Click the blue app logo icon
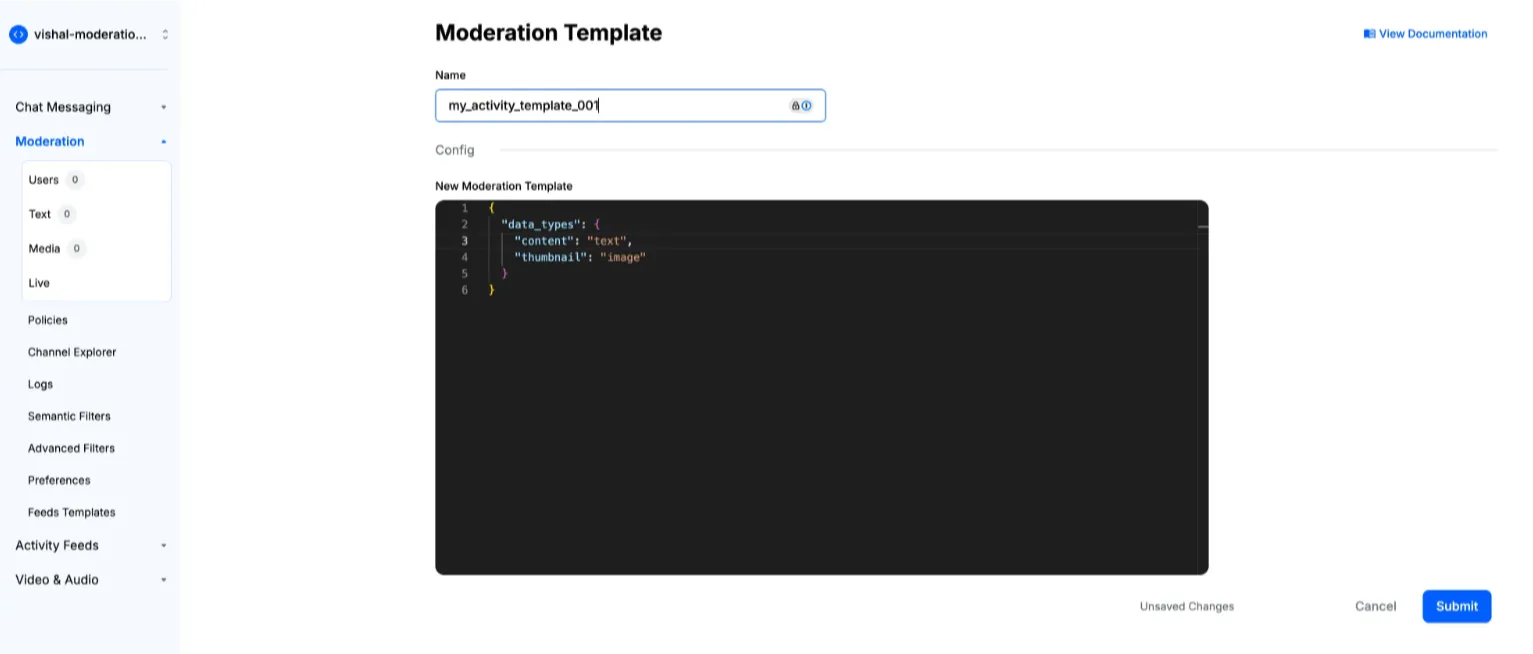1533x654 pixels. pos(18,34)
